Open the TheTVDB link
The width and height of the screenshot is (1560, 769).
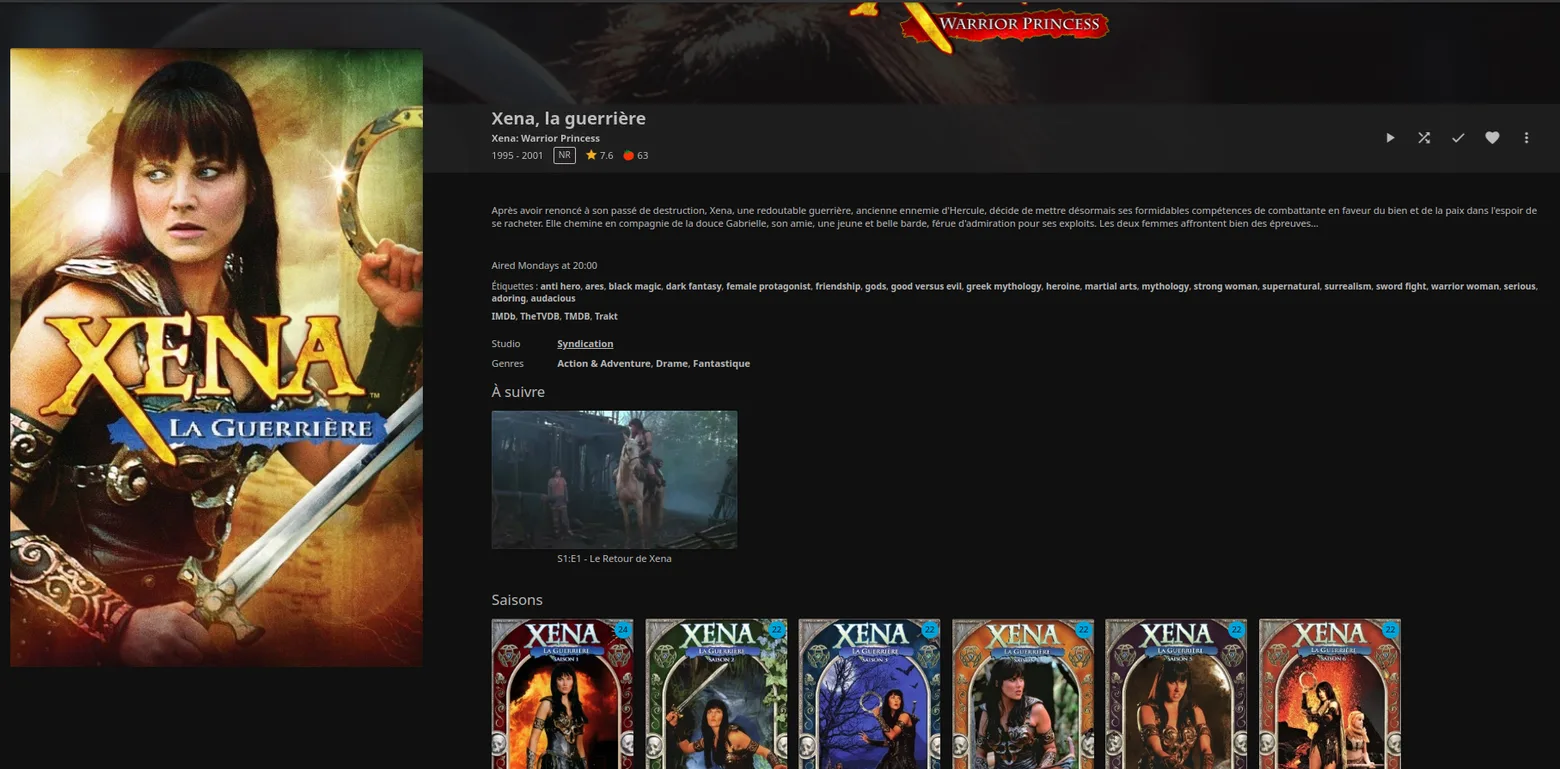point(539,316)
